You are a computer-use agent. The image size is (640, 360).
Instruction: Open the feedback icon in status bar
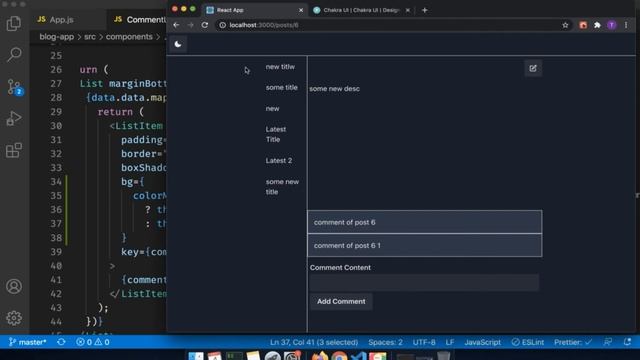point(608,342)
